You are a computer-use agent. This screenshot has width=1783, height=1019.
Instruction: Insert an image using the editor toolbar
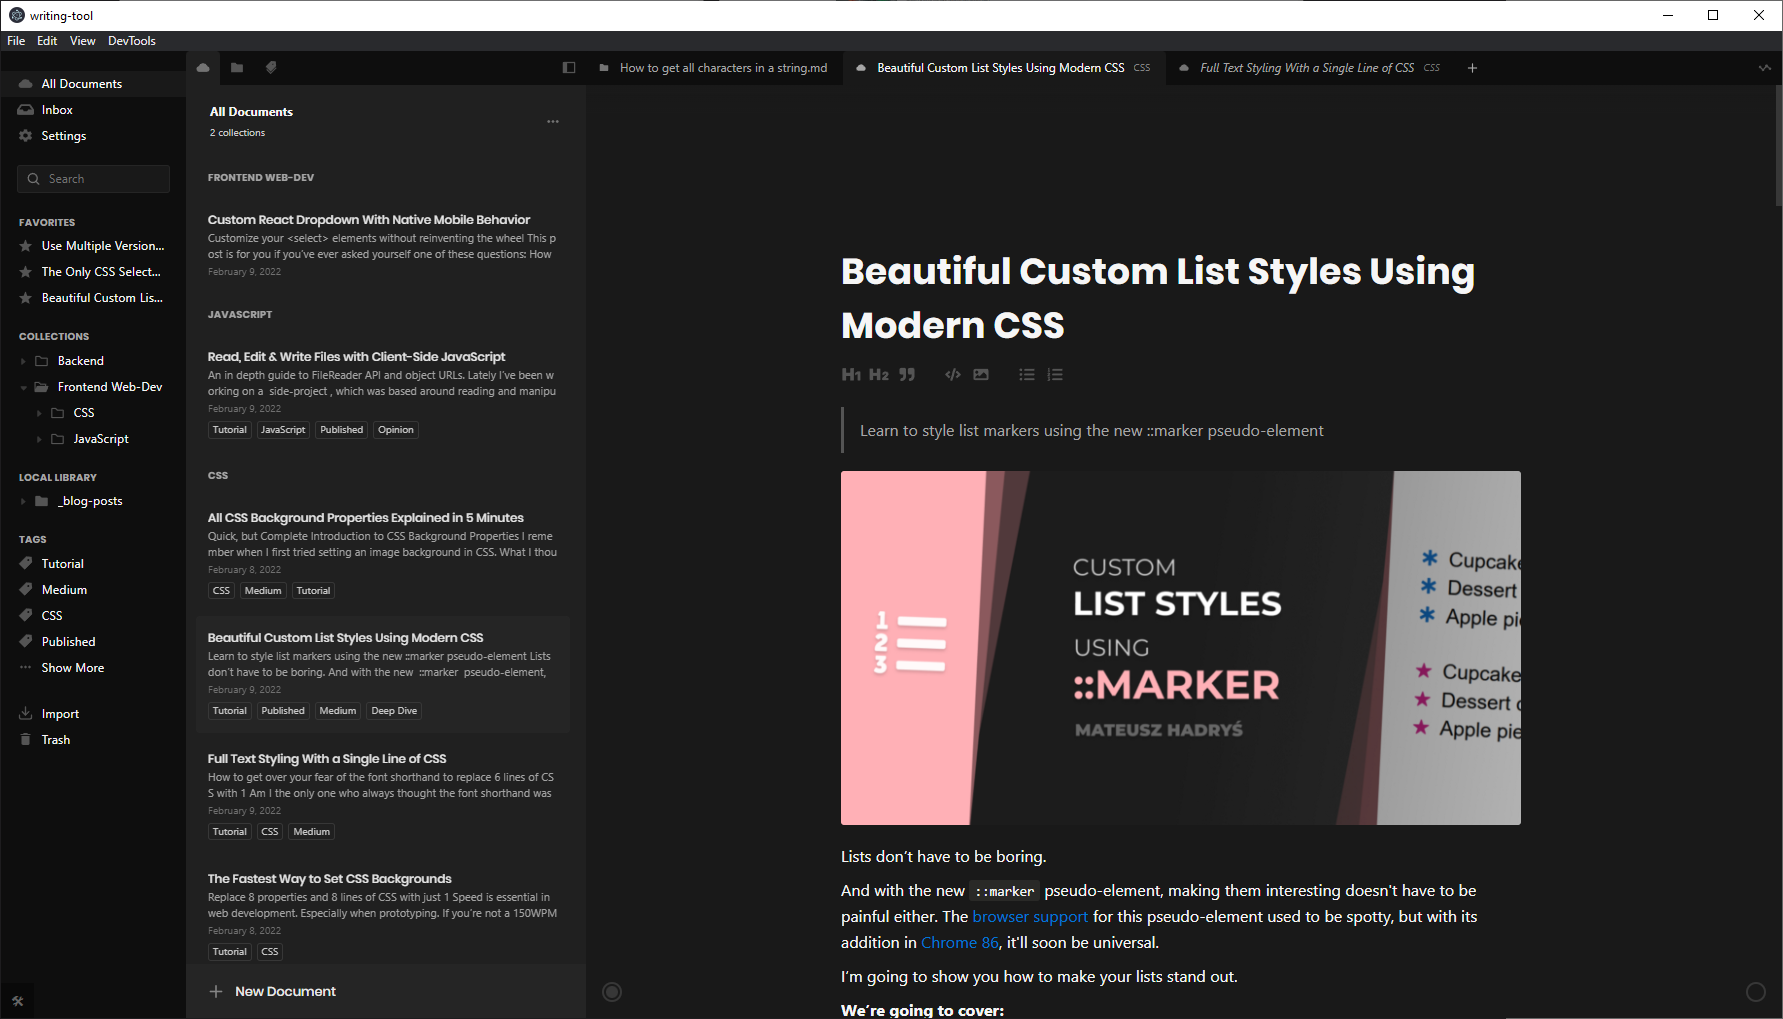pyautogui.click(x=981, y=375)
